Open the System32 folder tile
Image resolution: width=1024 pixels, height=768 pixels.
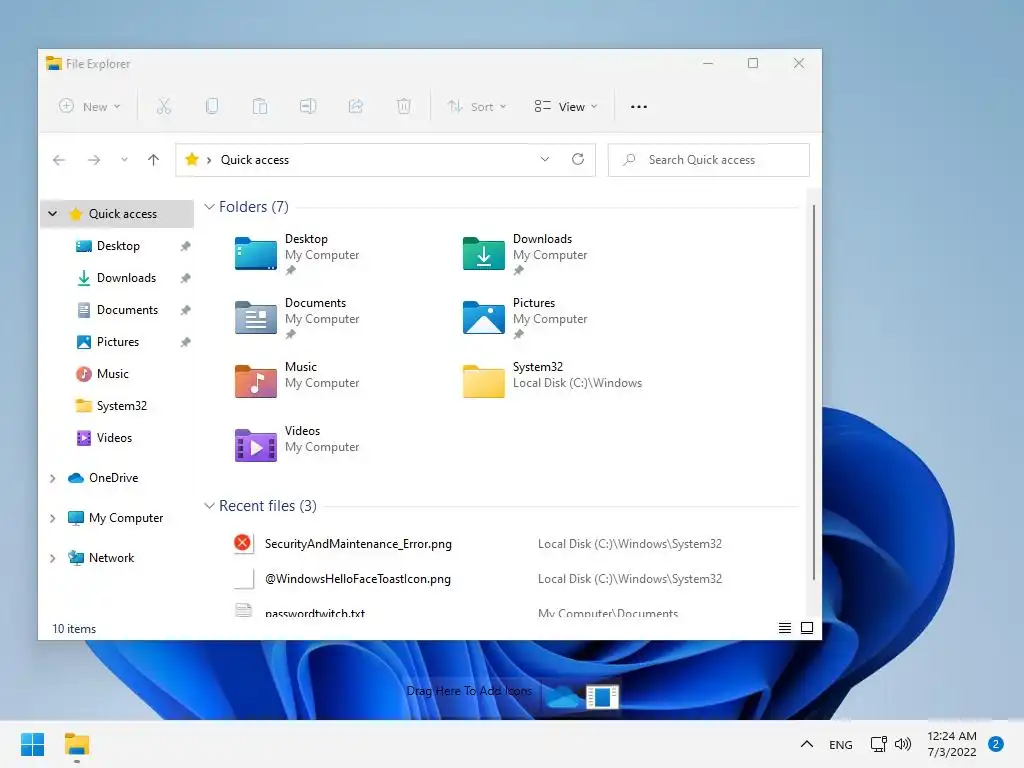click(552, 381)
